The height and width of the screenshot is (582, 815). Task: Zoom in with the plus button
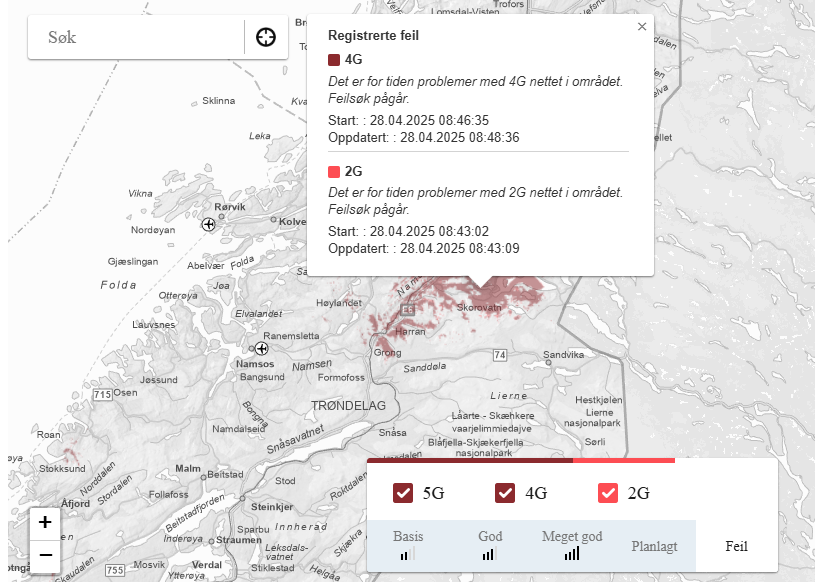(x=45, y=522)
